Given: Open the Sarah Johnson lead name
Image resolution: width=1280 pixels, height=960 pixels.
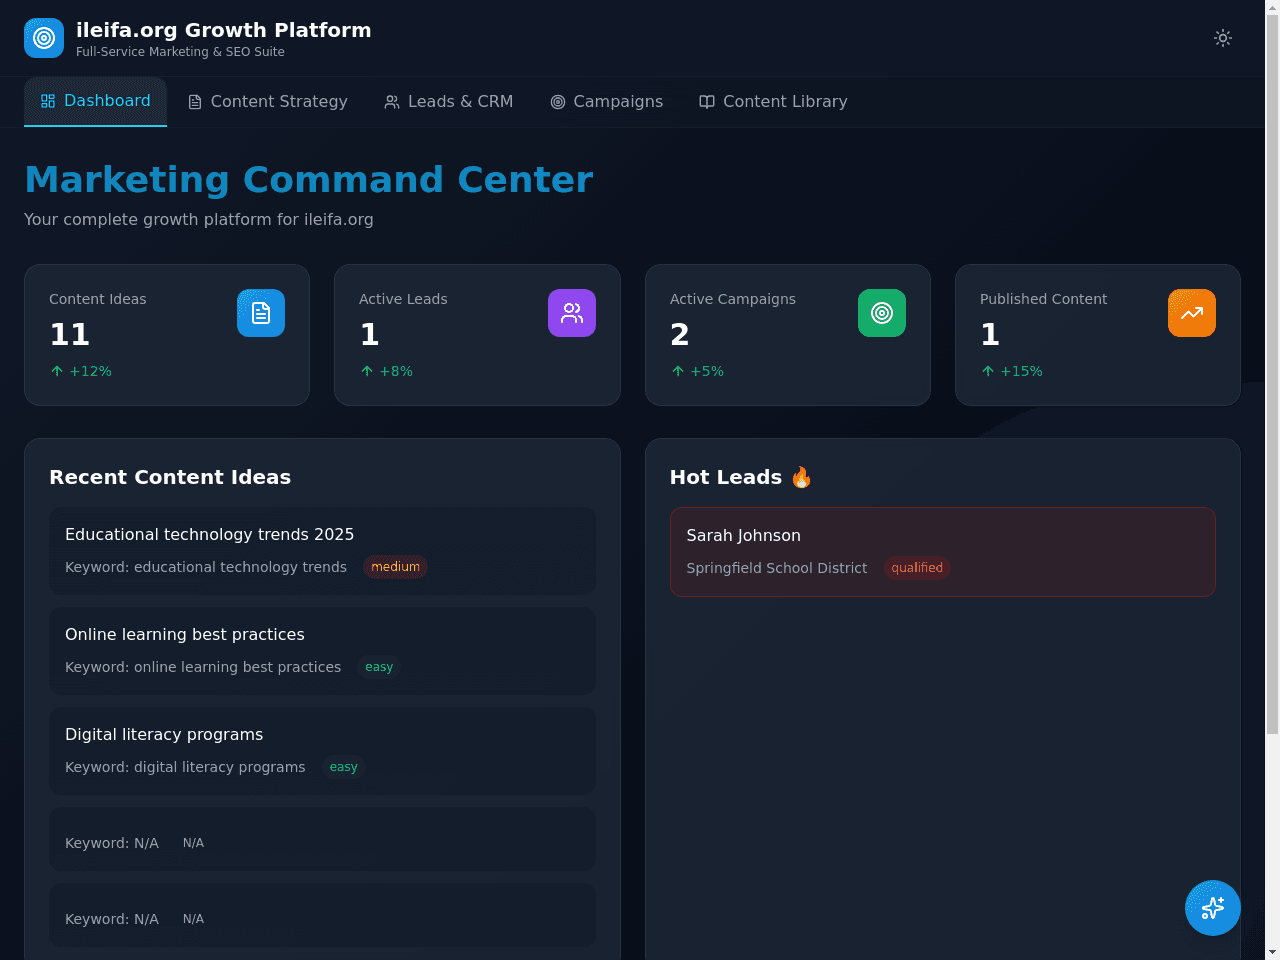Looking at the screenshot, I should click(x=743, y=535).
